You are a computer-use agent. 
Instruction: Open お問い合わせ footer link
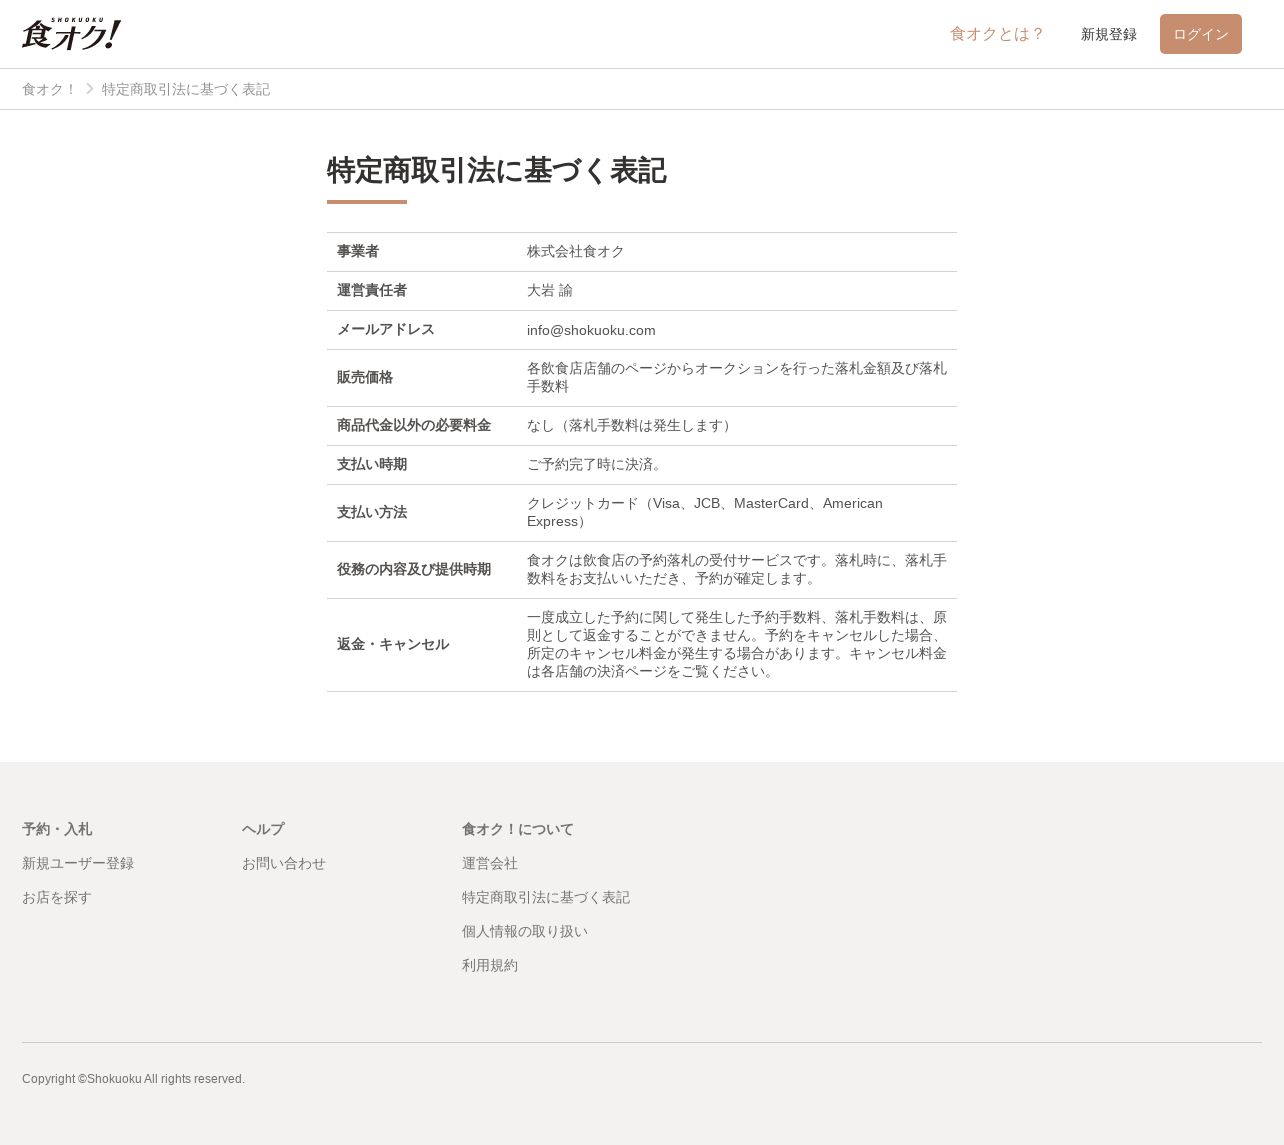(x=284, y=863)
